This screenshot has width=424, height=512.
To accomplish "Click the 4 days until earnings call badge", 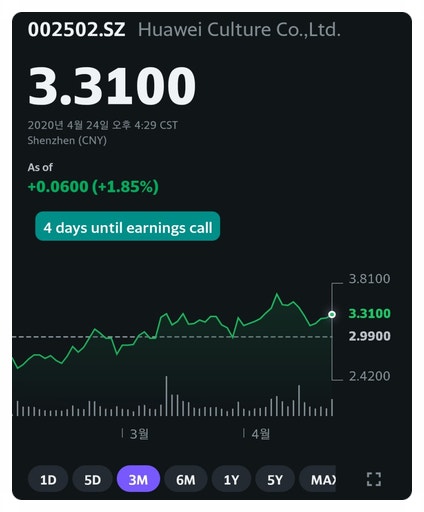I will pyautogui.click(x=128, y=228).
